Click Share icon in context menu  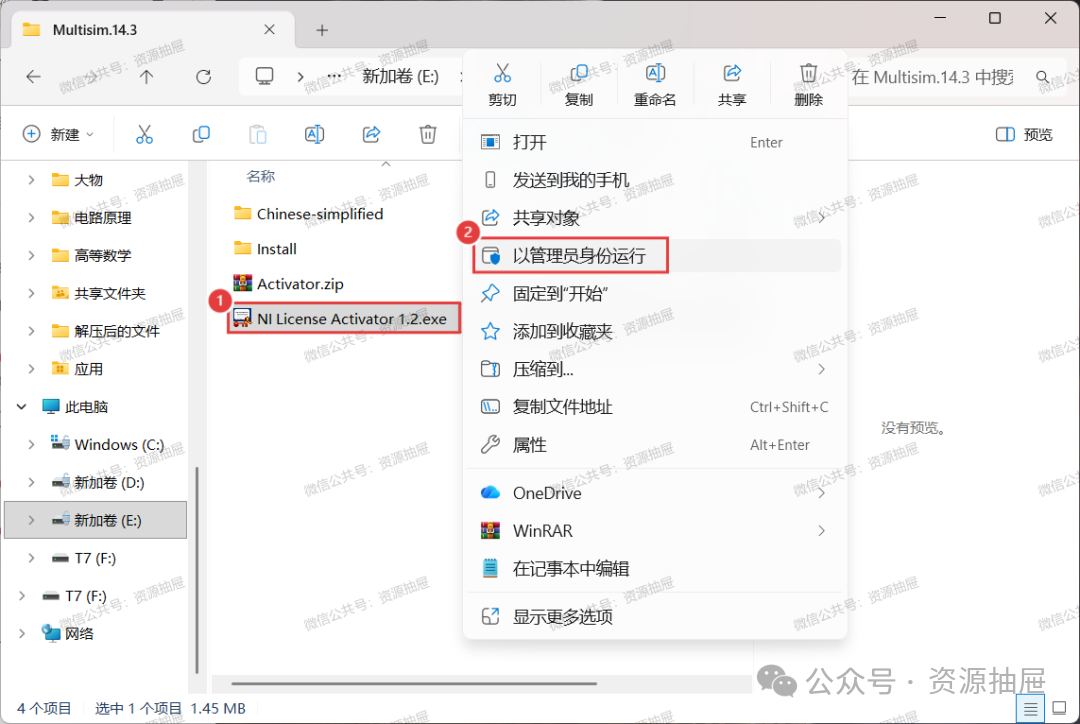(731, 73)
